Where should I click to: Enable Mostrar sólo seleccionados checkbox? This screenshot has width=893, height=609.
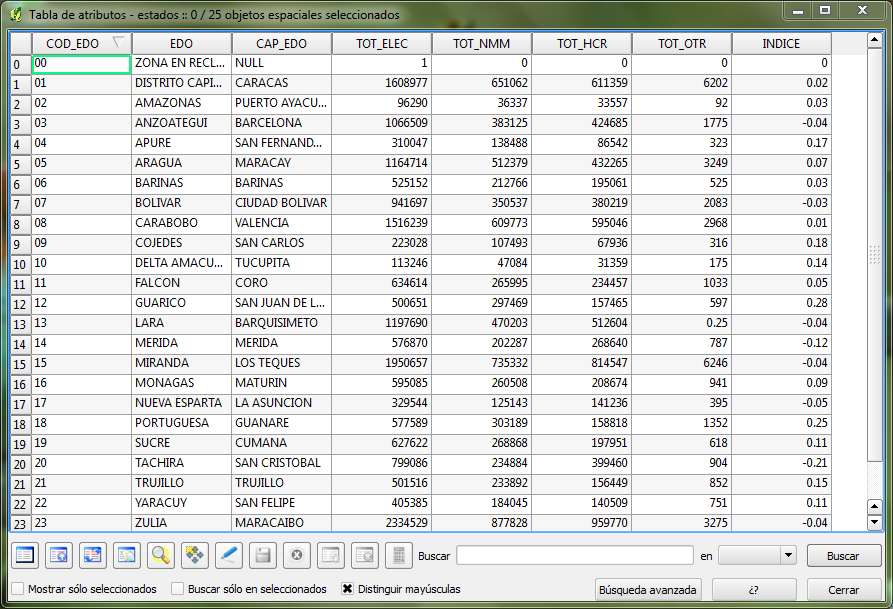click(18, 588)
